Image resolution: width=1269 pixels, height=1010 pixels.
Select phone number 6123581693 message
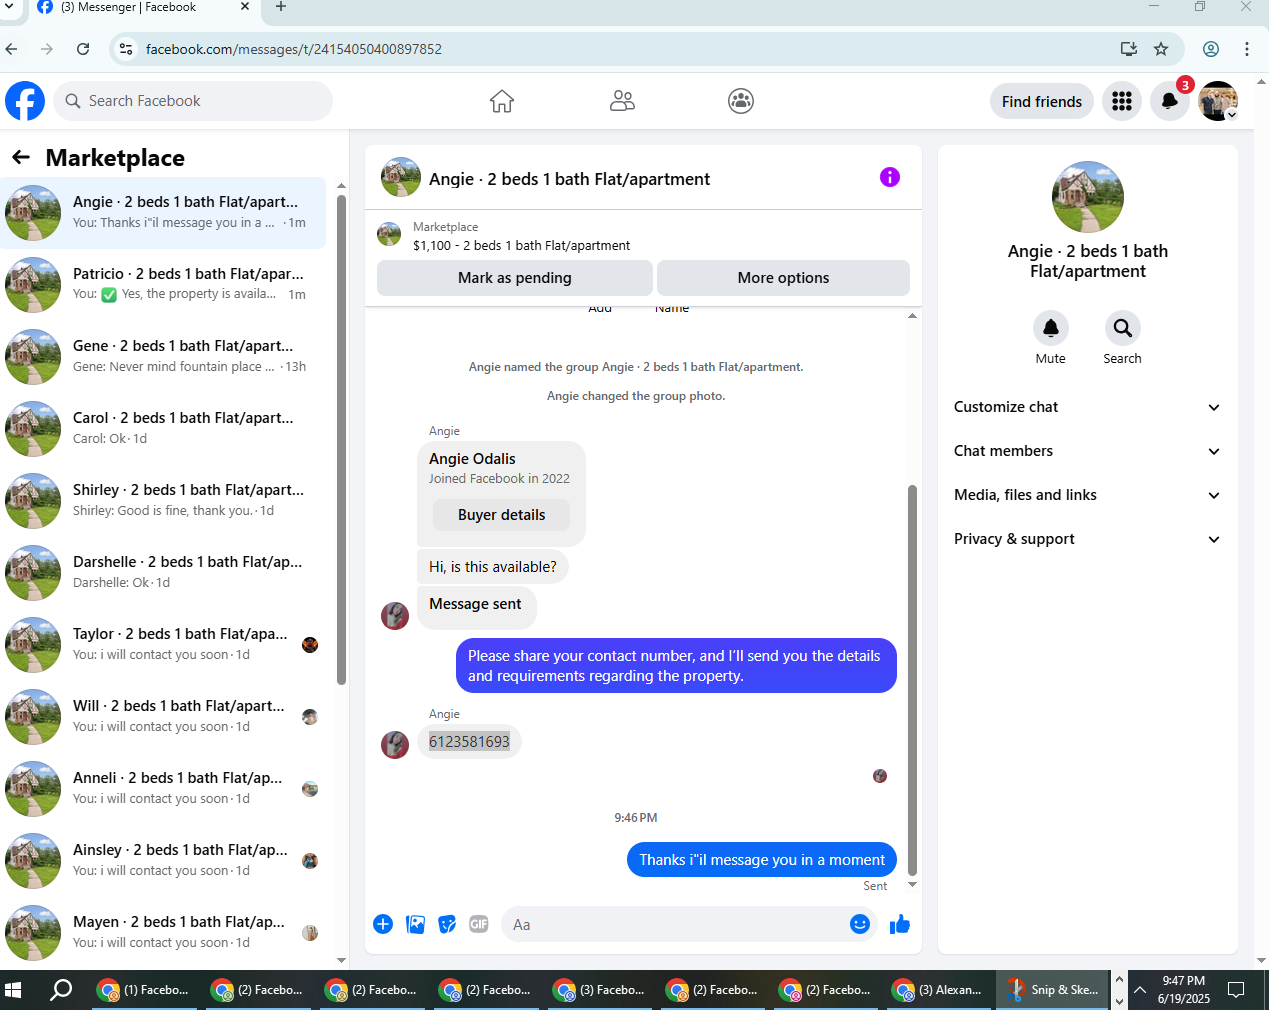pyautogui.click(x=469, y=741)
